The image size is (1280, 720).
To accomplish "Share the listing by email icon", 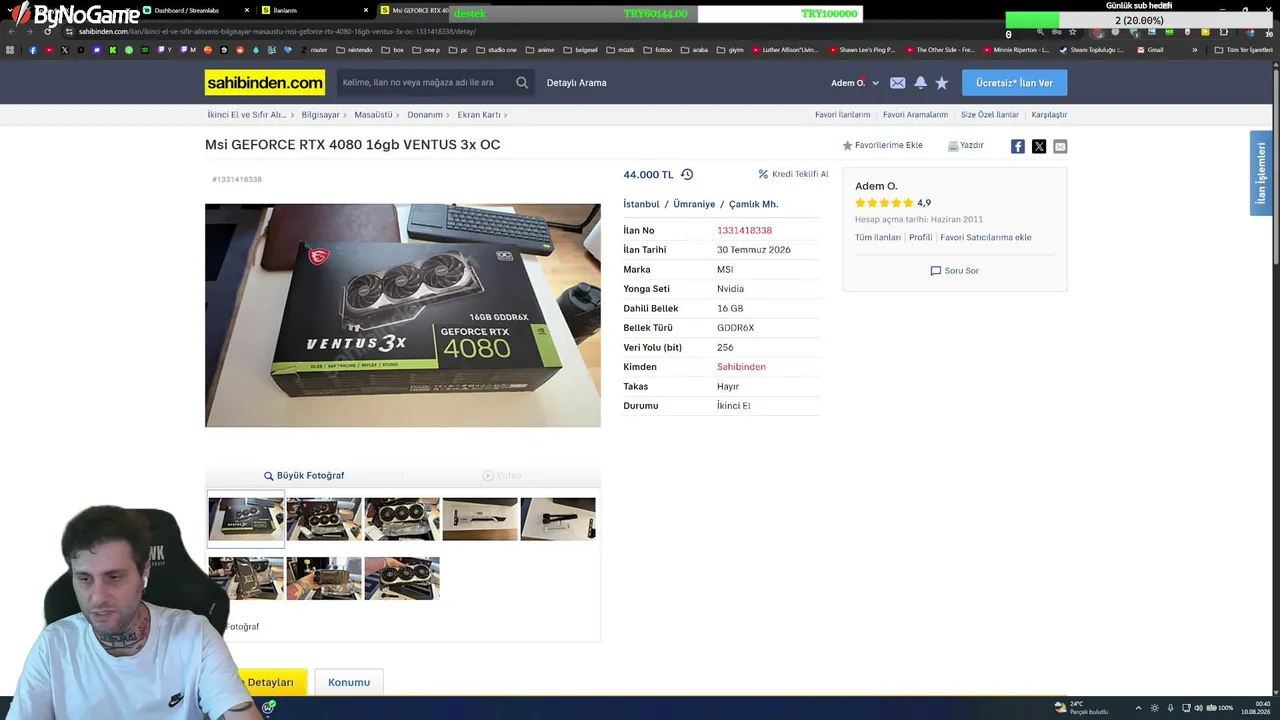I will (x=1060, y=146).
